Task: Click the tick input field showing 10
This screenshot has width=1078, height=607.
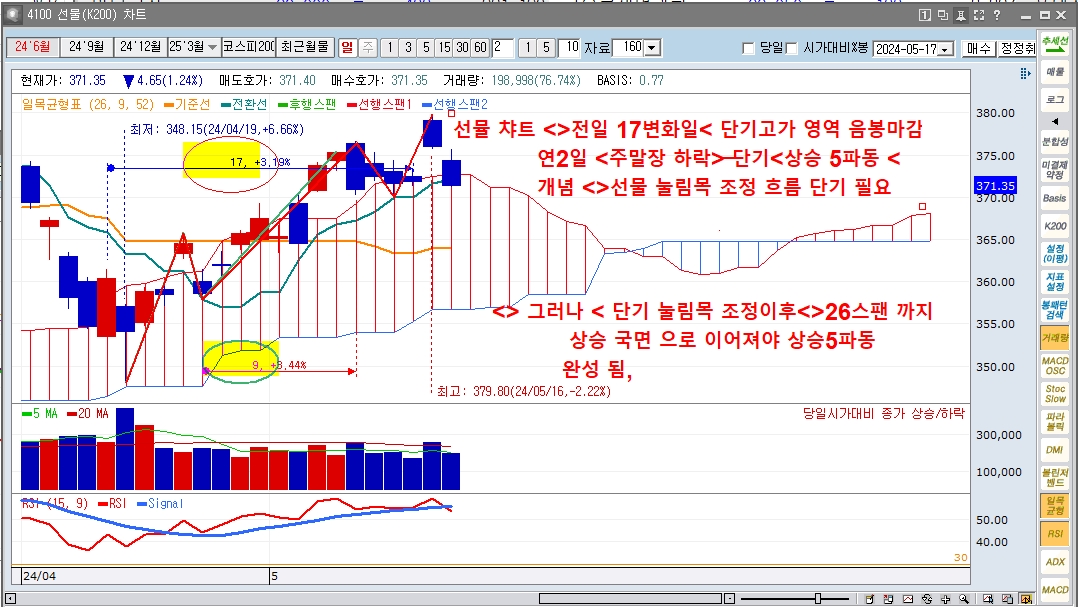Action: pos(570,47)
